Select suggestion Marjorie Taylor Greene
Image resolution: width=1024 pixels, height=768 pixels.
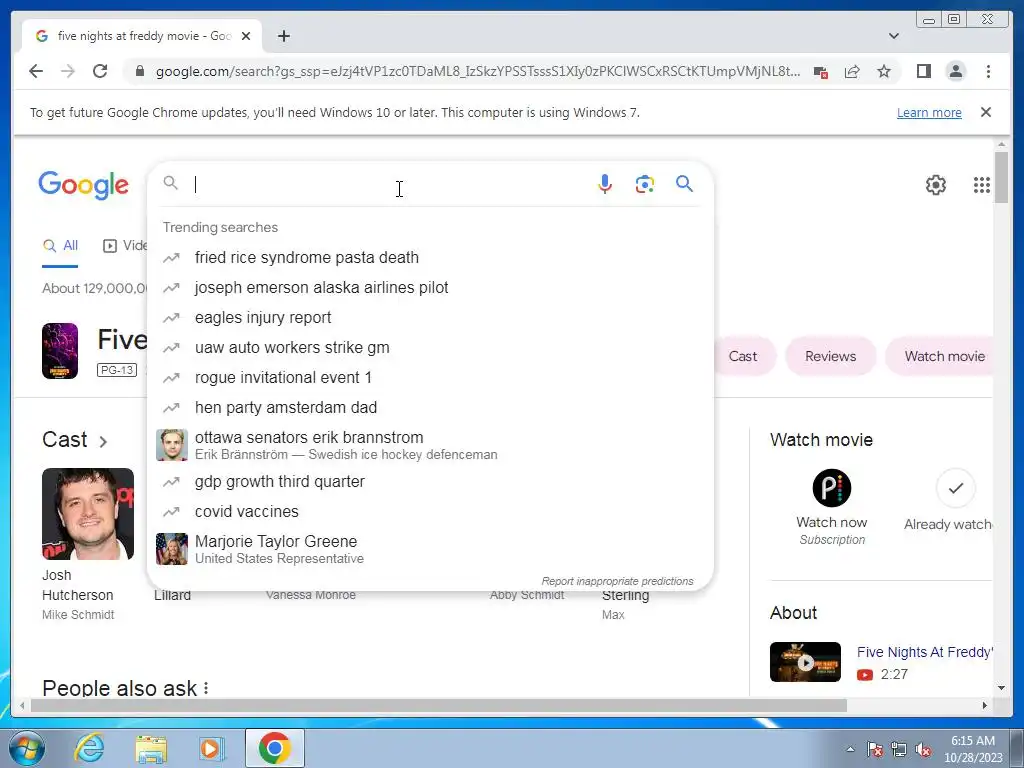click(x=431, y=549)
